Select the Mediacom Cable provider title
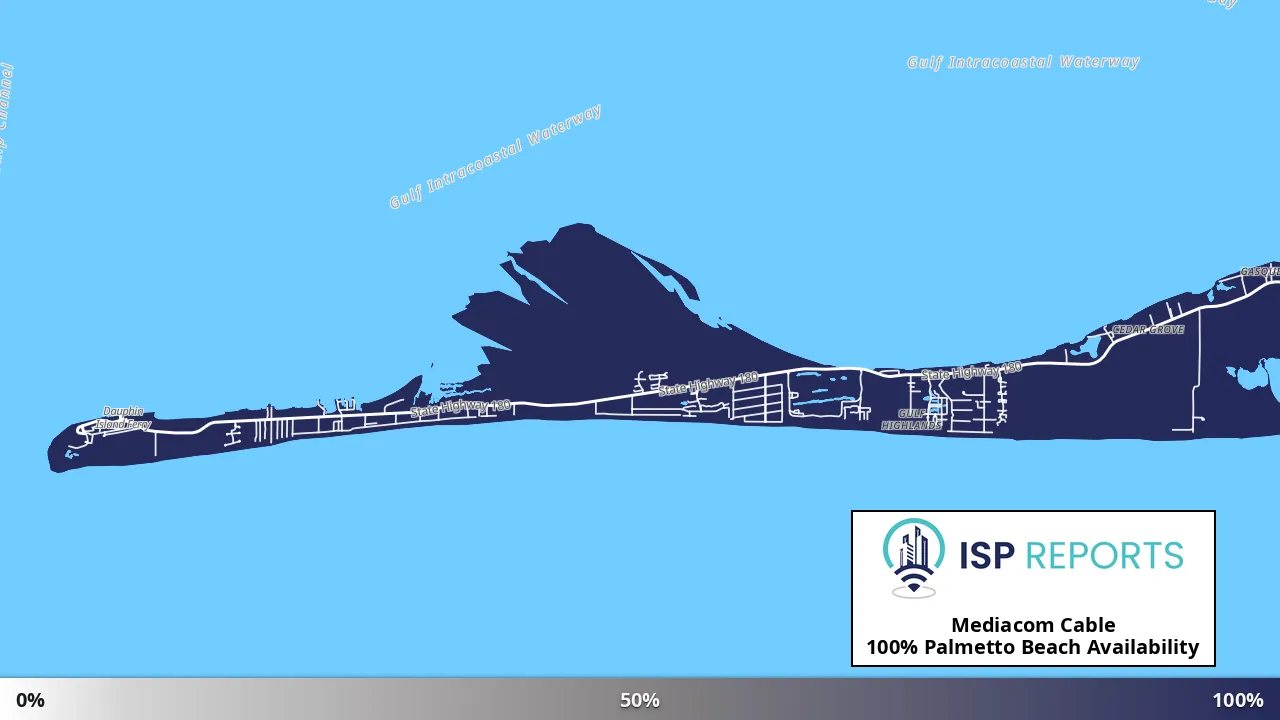Image resolution: width=1280 pixels, height=720 pixels. point(1033,625)
